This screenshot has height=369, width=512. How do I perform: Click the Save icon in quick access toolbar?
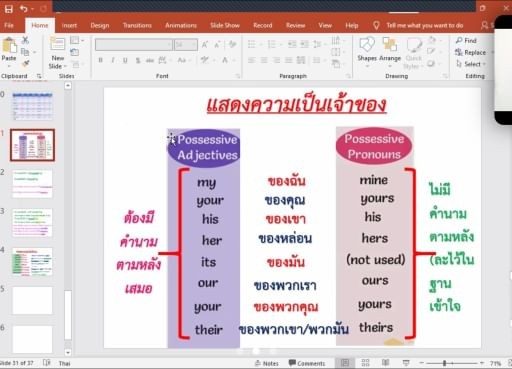(8, 9)
